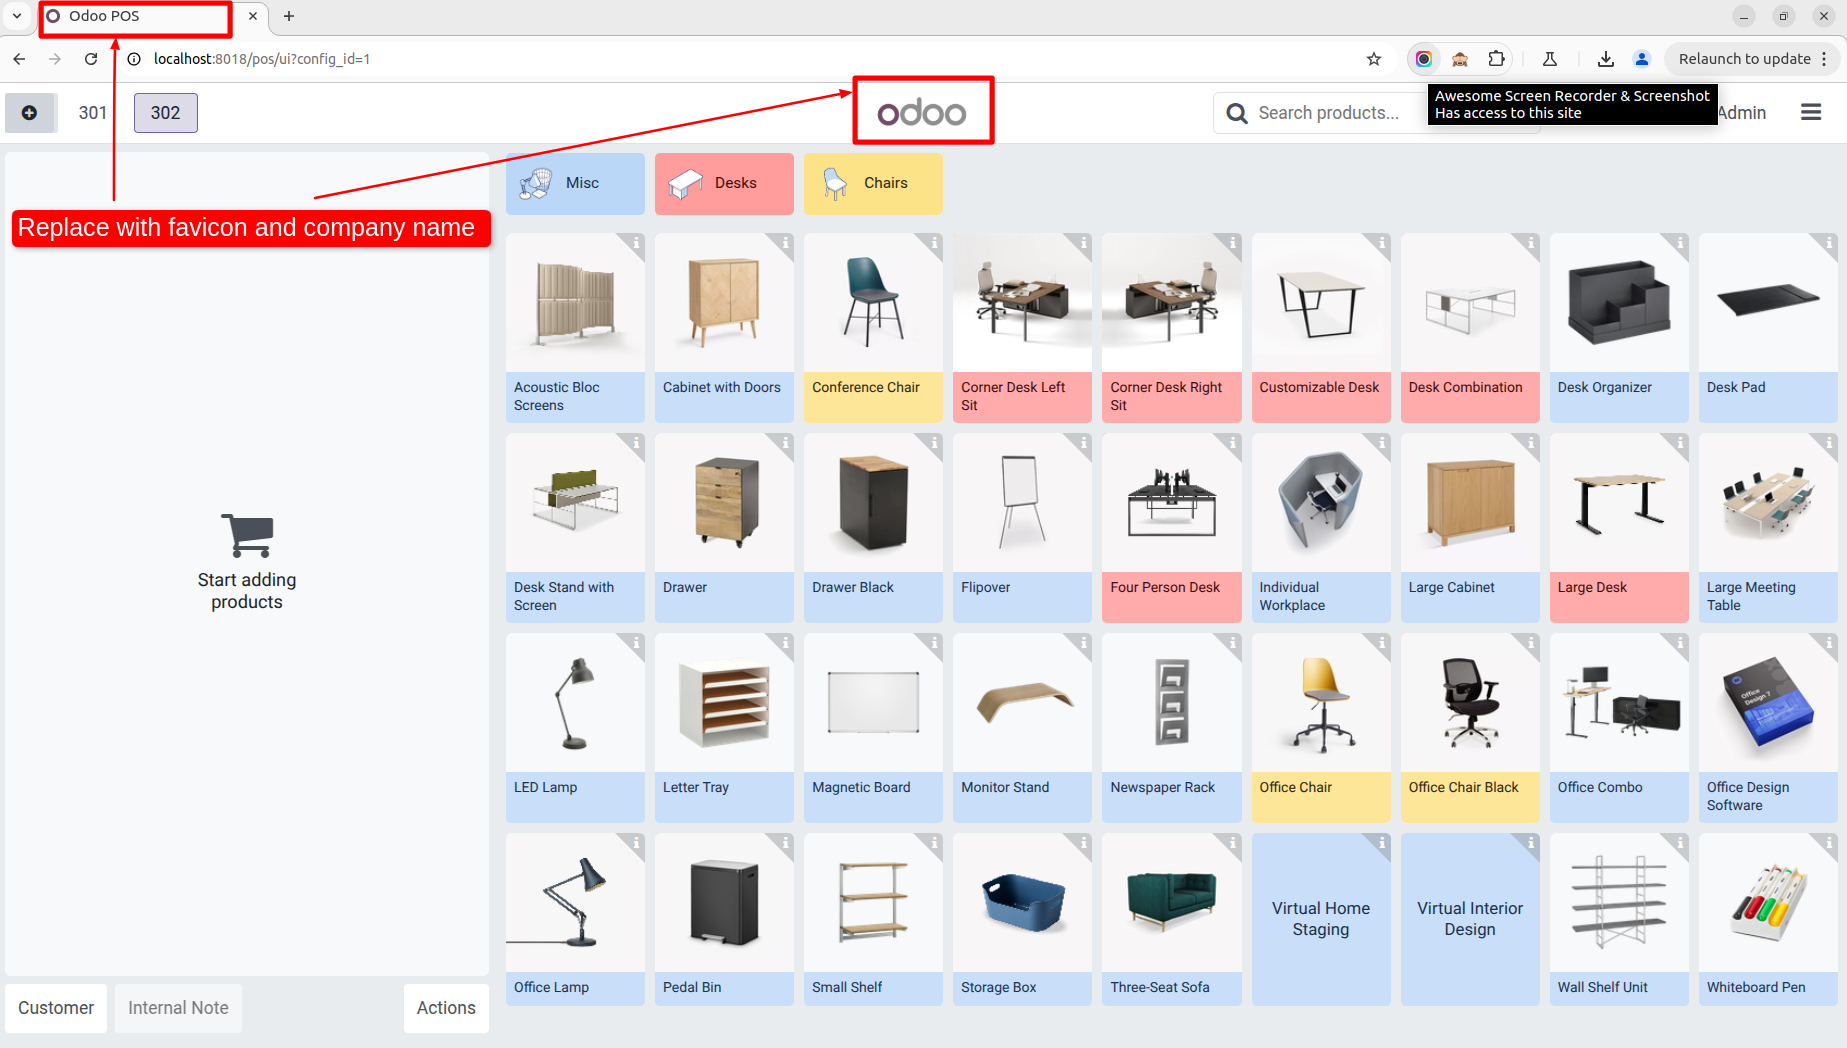
Task: Select Large Meeting Table product
Action: [x=1768, y=528]
